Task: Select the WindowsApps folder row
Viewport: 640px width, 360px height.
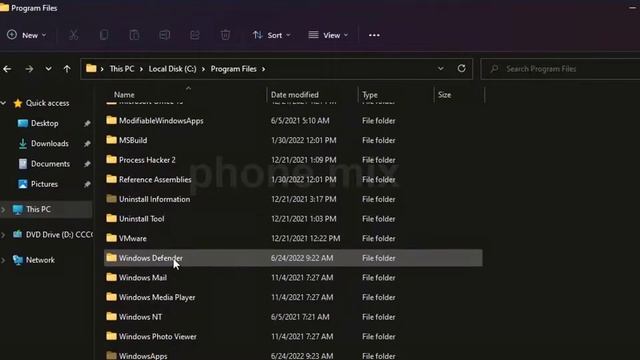Action: [293, 355]
